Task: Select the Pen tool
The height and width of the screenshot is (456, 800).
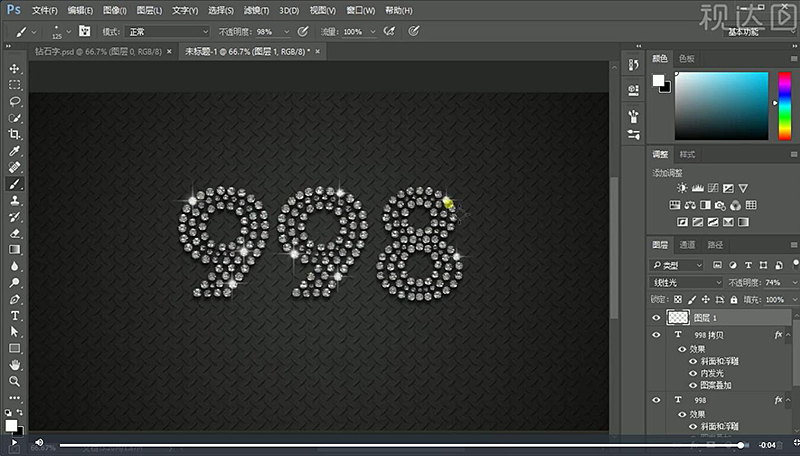Action: (x=14, y=299)
